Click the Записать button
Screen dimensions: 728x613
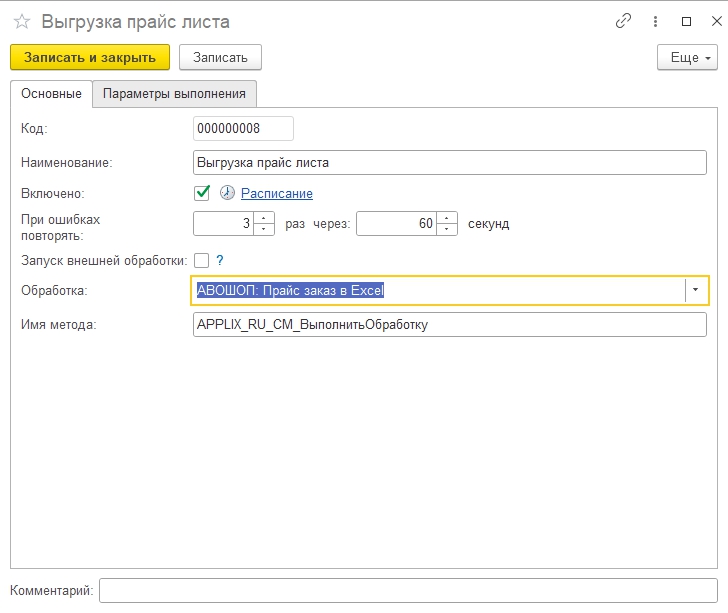tap(220, 57)
